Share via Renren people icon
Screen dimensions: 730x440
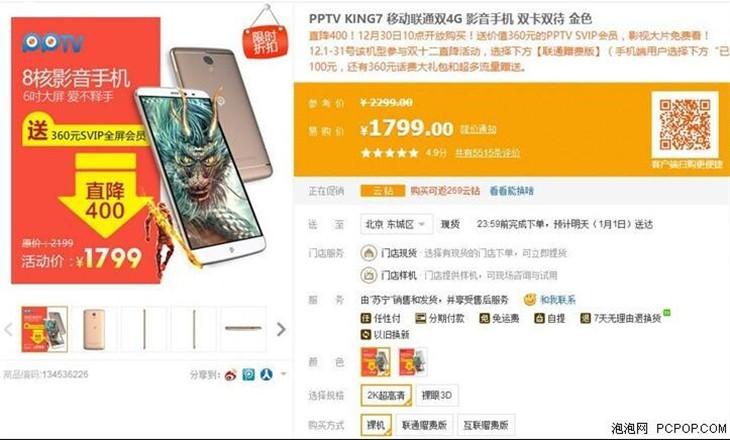(x=266, y=374)
